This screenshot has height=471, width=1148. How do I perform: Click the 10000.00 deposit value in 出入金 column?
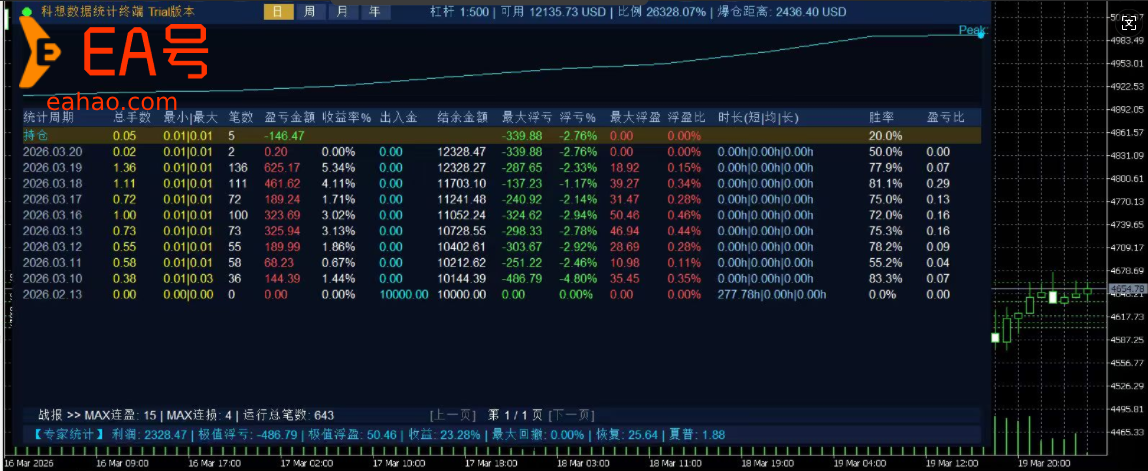[403, 294]
